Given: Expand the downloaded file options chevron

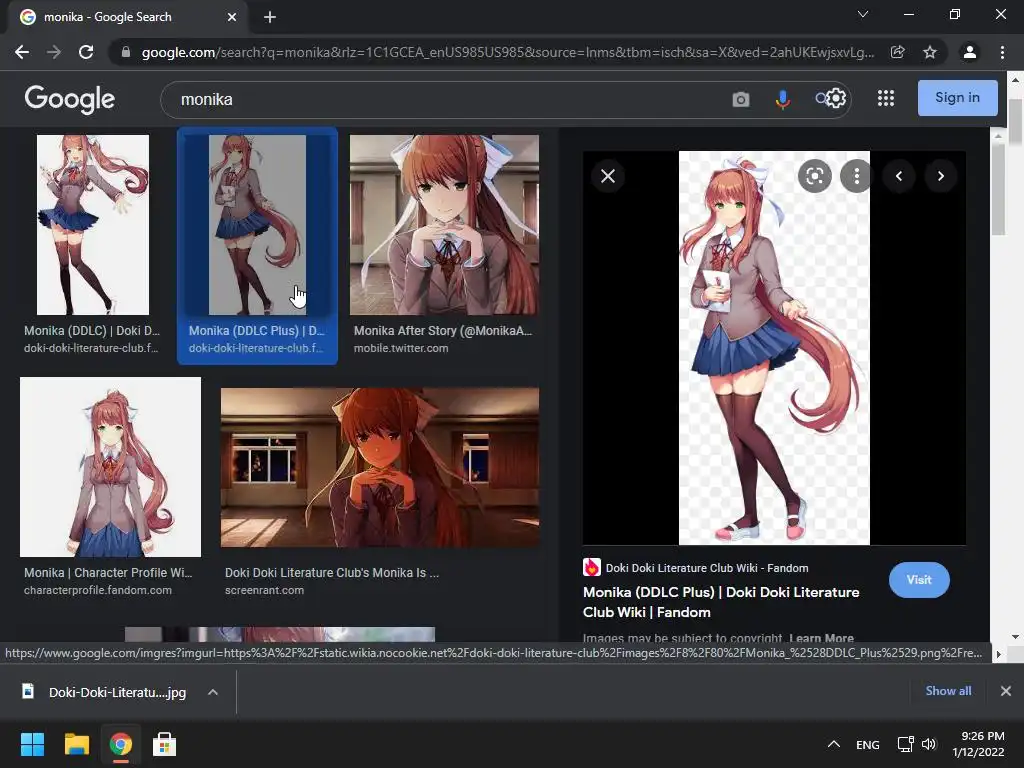Looking at the screenshot, I should pyautogui.click(x=213, y=692).
